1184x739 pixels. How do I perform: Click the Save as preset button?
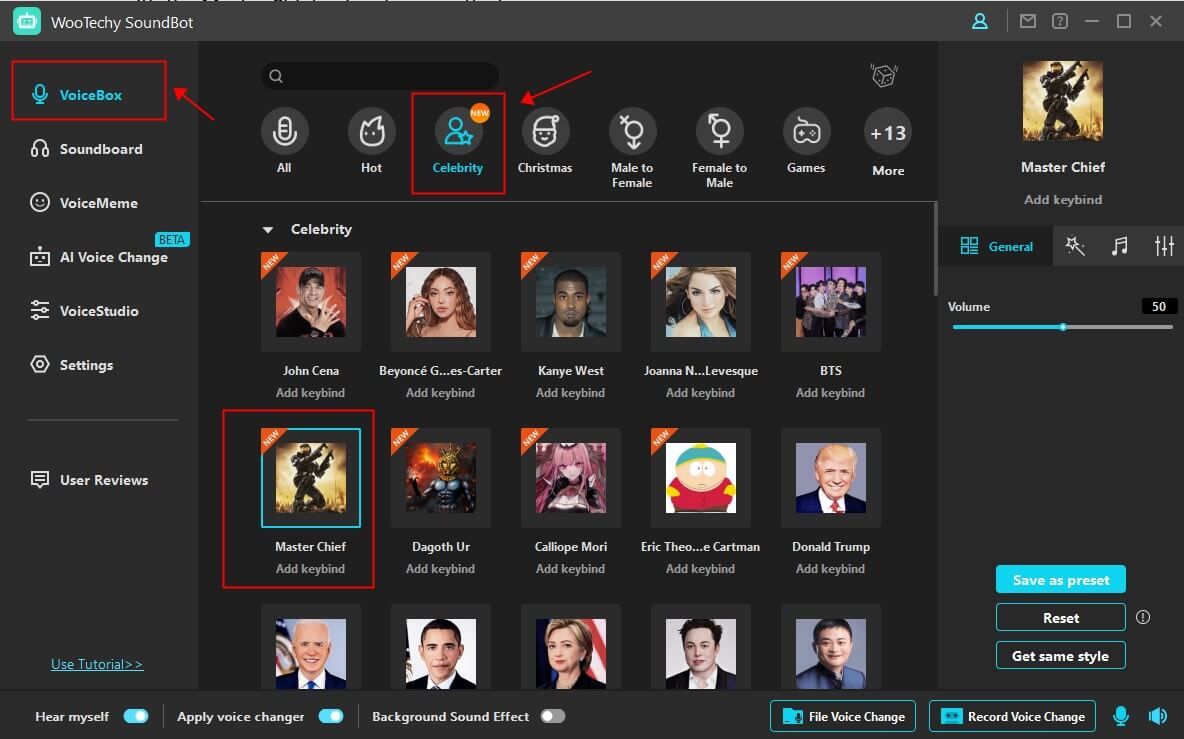coord(1060,580)
